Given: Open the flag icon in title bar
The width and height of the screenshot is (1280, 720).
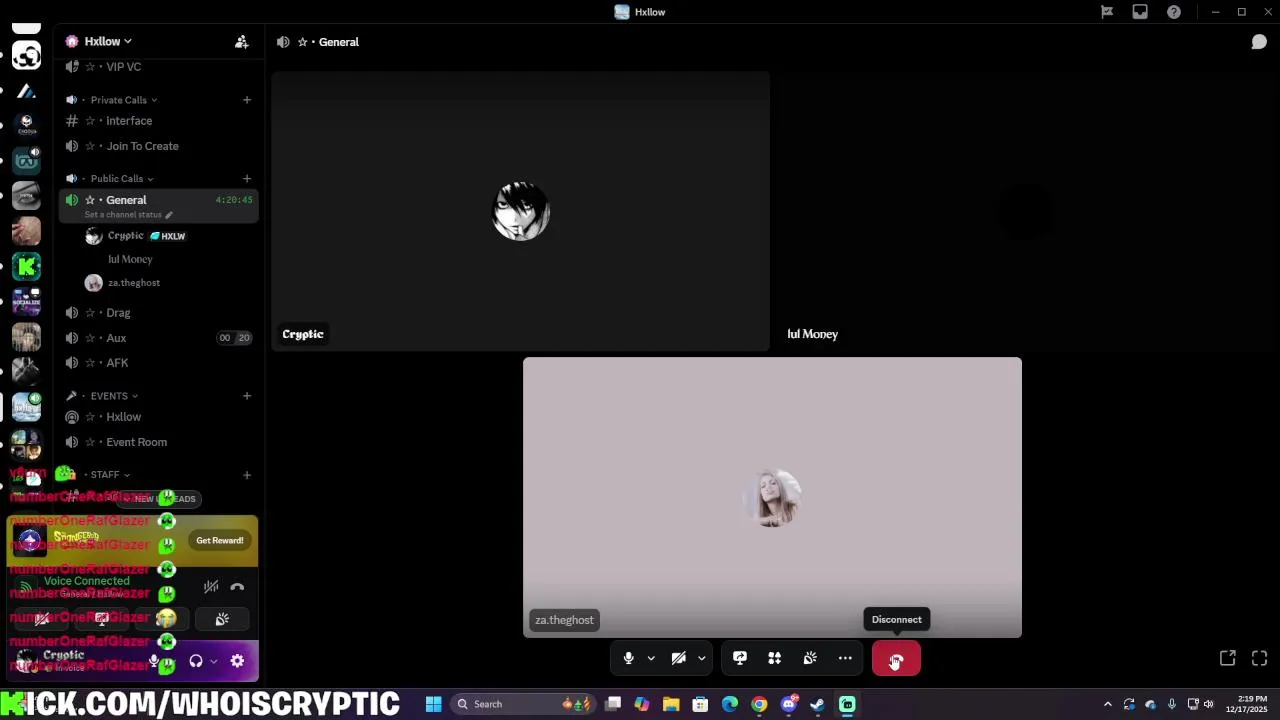Looking at the screenshot, I should coord(1107,12).
